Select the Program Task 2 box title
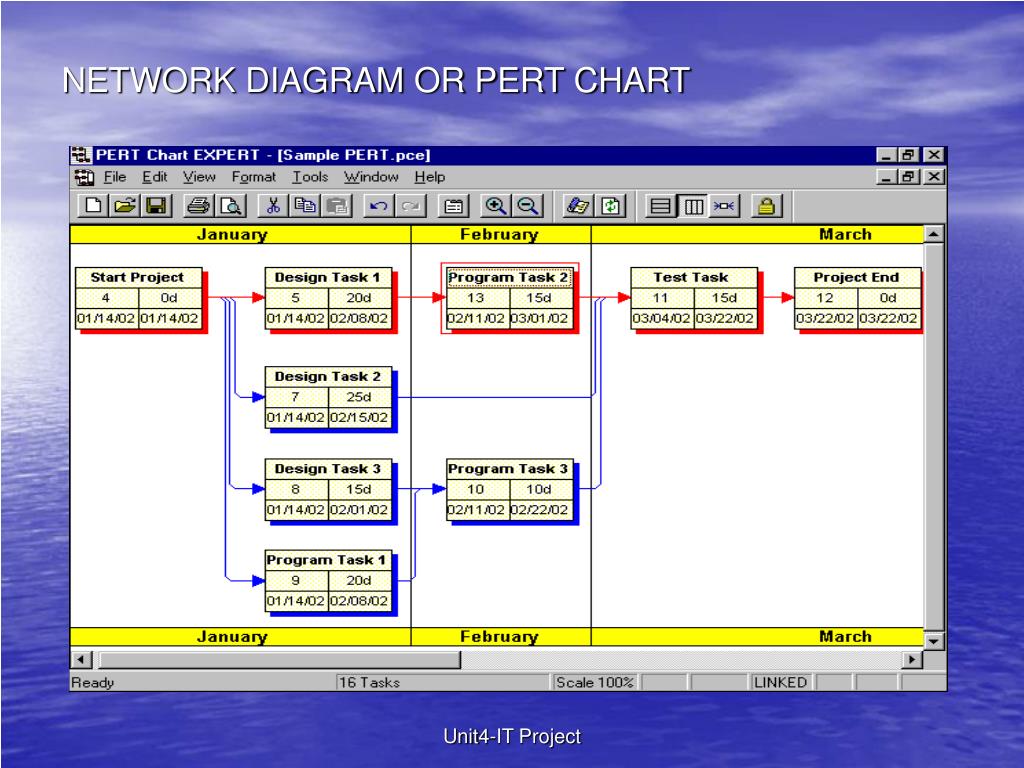This screenshot has height=768, width=1024. tap(508, 278)
